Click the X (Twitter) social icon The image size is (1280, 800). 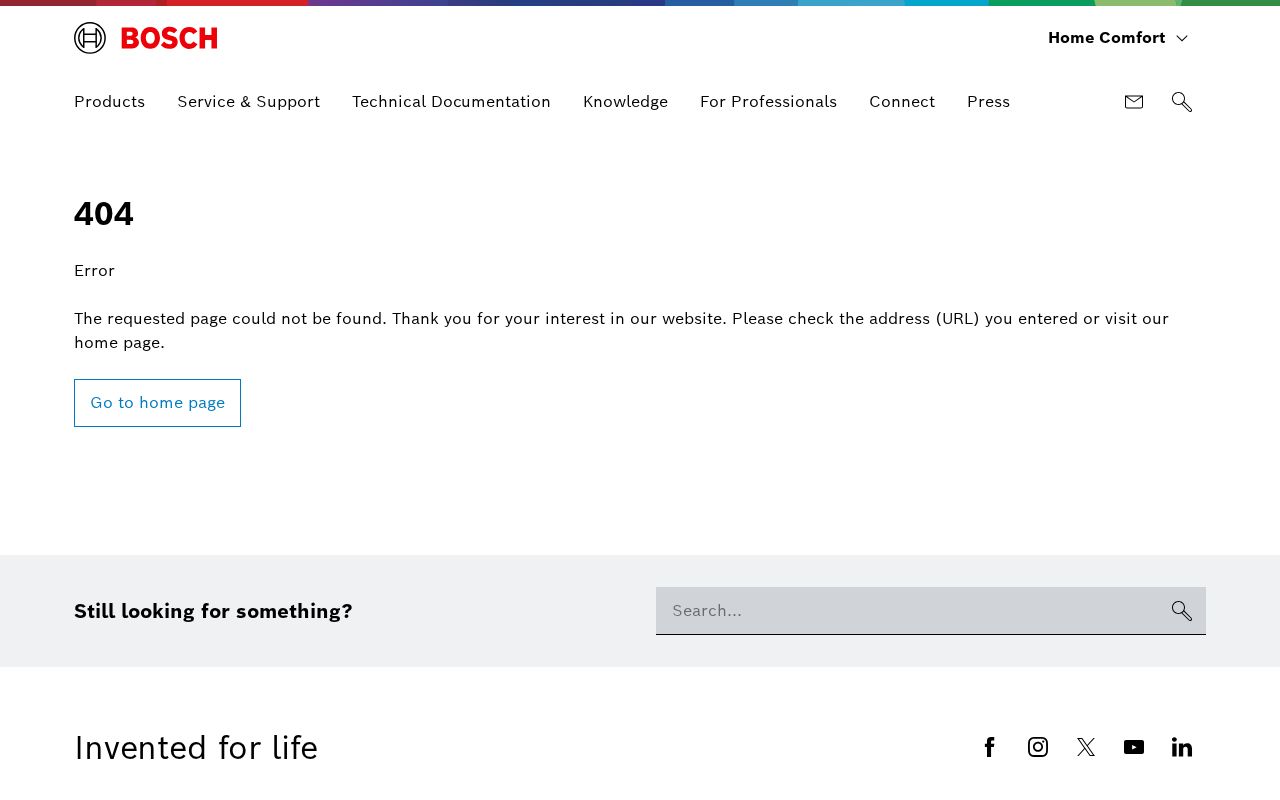[1086, 747]
